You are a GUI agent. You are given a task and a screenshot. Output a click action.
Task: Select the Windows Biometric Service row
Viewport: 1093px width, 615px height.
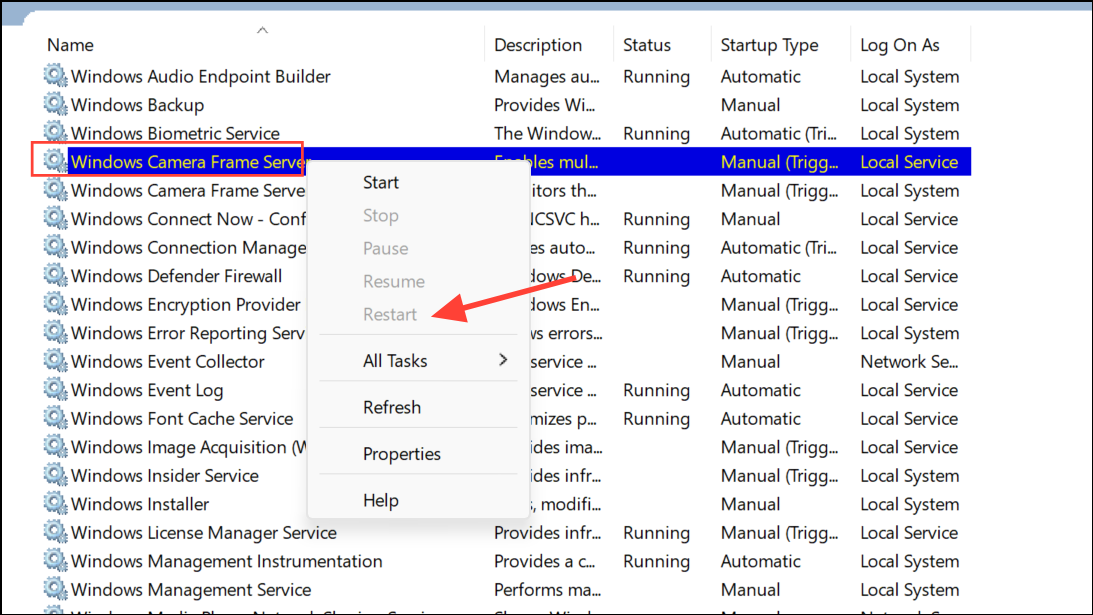pos(175,133)
